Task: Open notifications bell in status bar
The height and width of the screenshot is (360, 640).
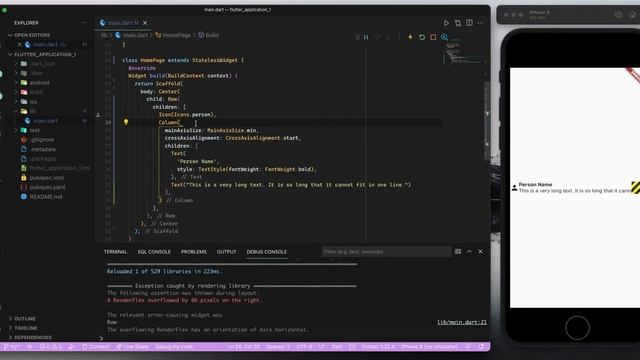Action: [481, 347]
